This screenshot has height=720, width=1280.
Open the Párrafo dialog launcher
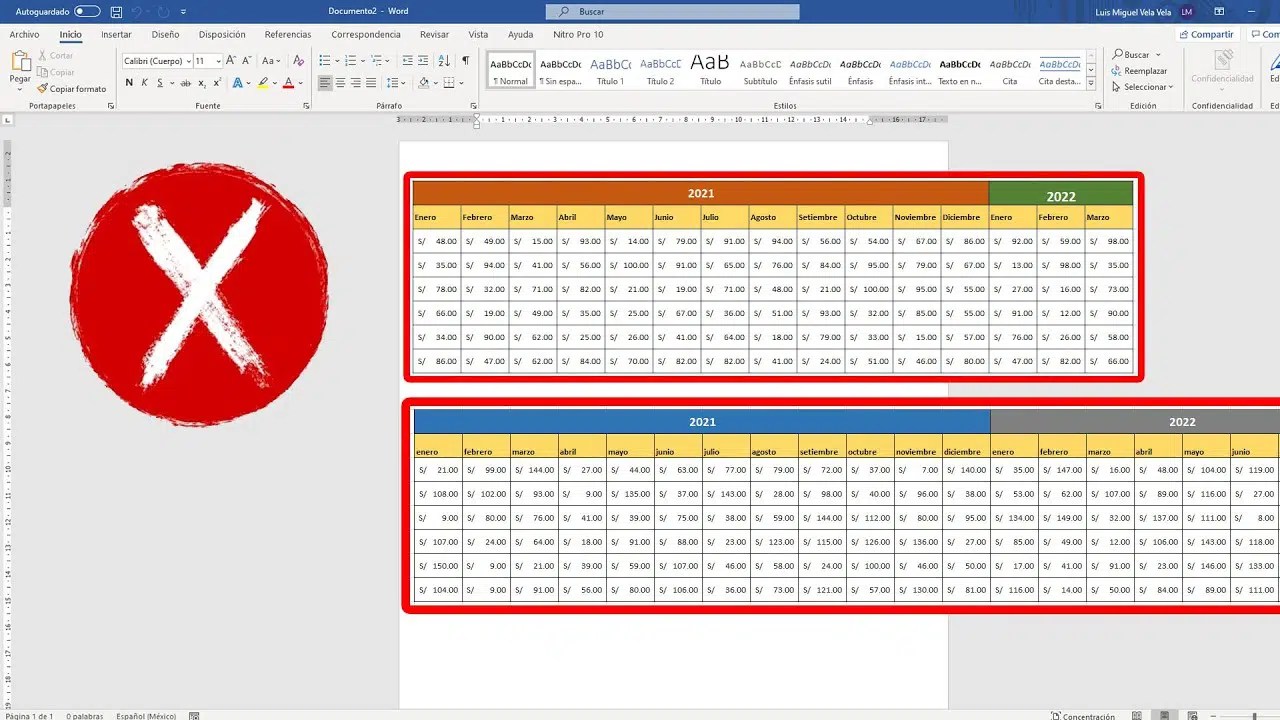click(473, 106)
